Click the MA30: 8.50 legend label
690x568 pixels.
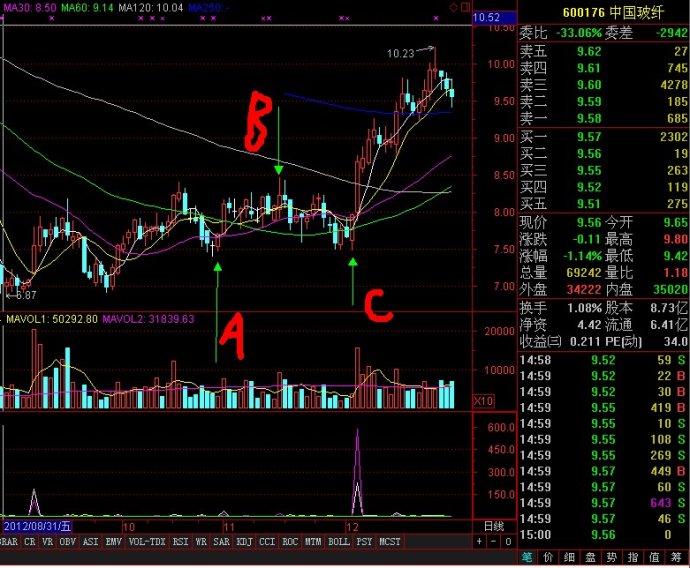click(x=30, y=7)
